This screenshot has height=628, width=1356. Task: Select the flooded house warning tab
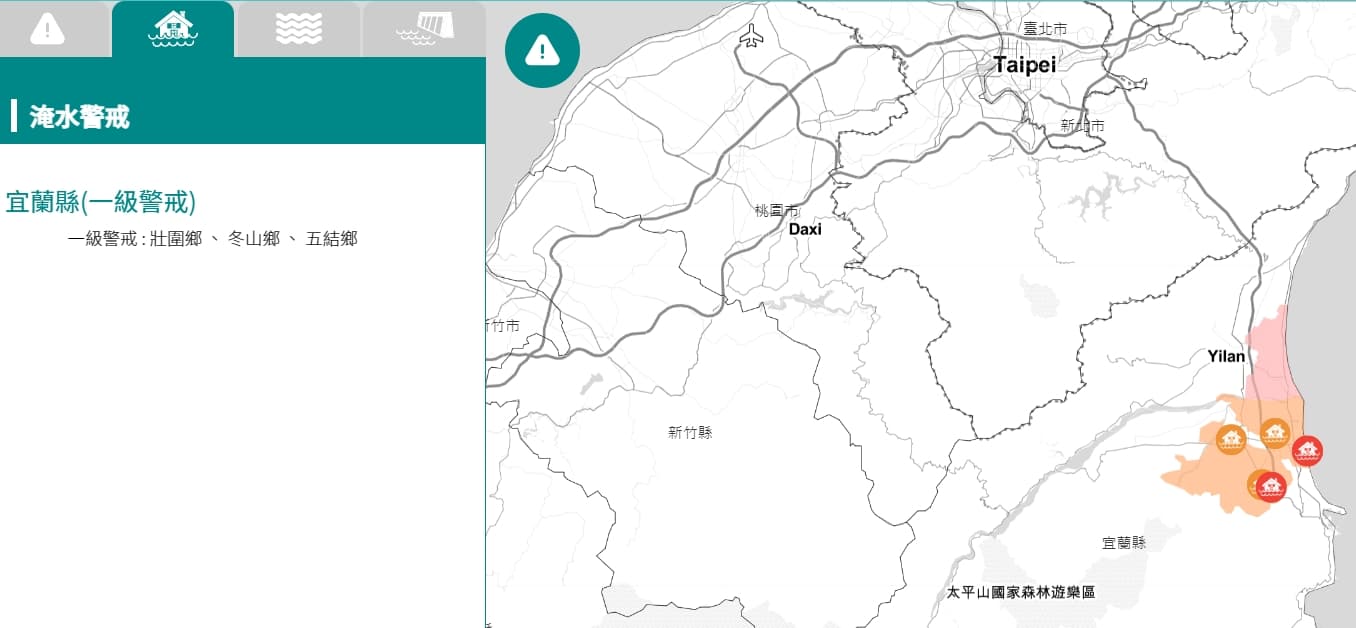click(x=173, y=29)
